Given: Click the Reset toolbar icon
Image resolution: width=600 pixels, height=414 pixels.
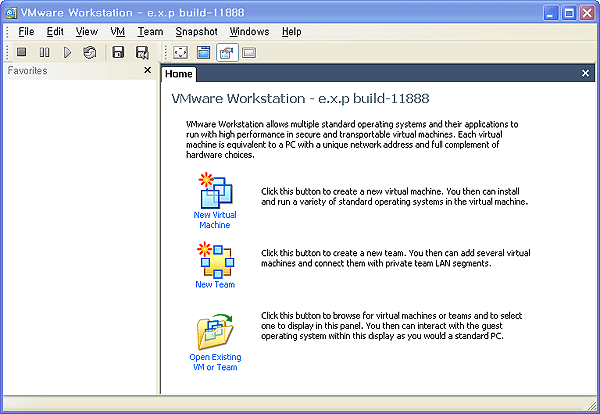Looking at the screenshot, I should coord(90,52).
